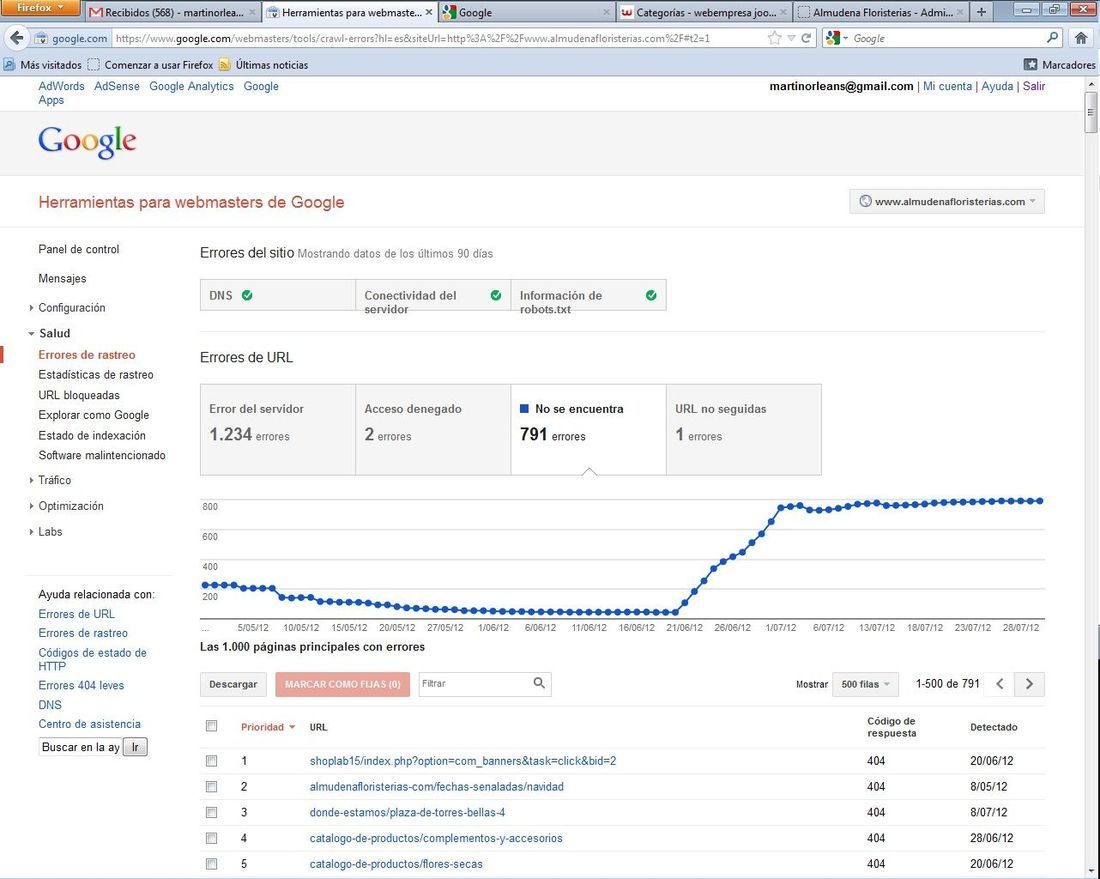Screen dimensions: 1100x879
Task: Select the Error del servidor errors tab
Action: coord(278,429)
